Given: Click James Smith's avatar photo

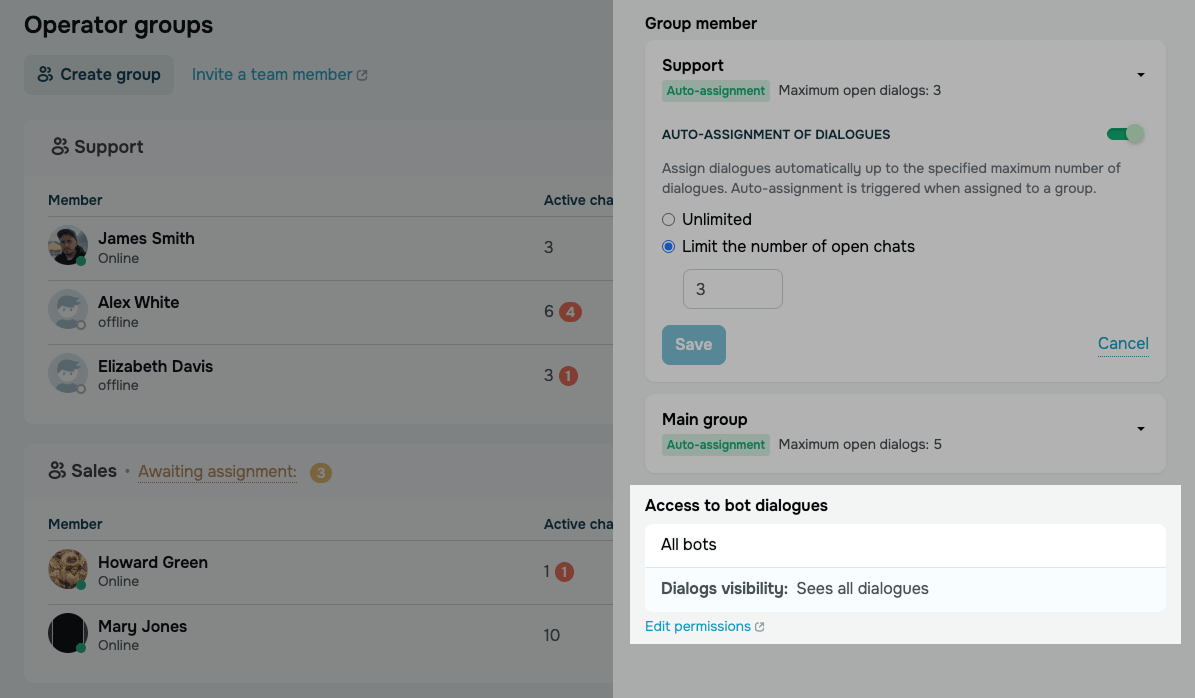Looking at the screenshot, I should coord(68,245).
